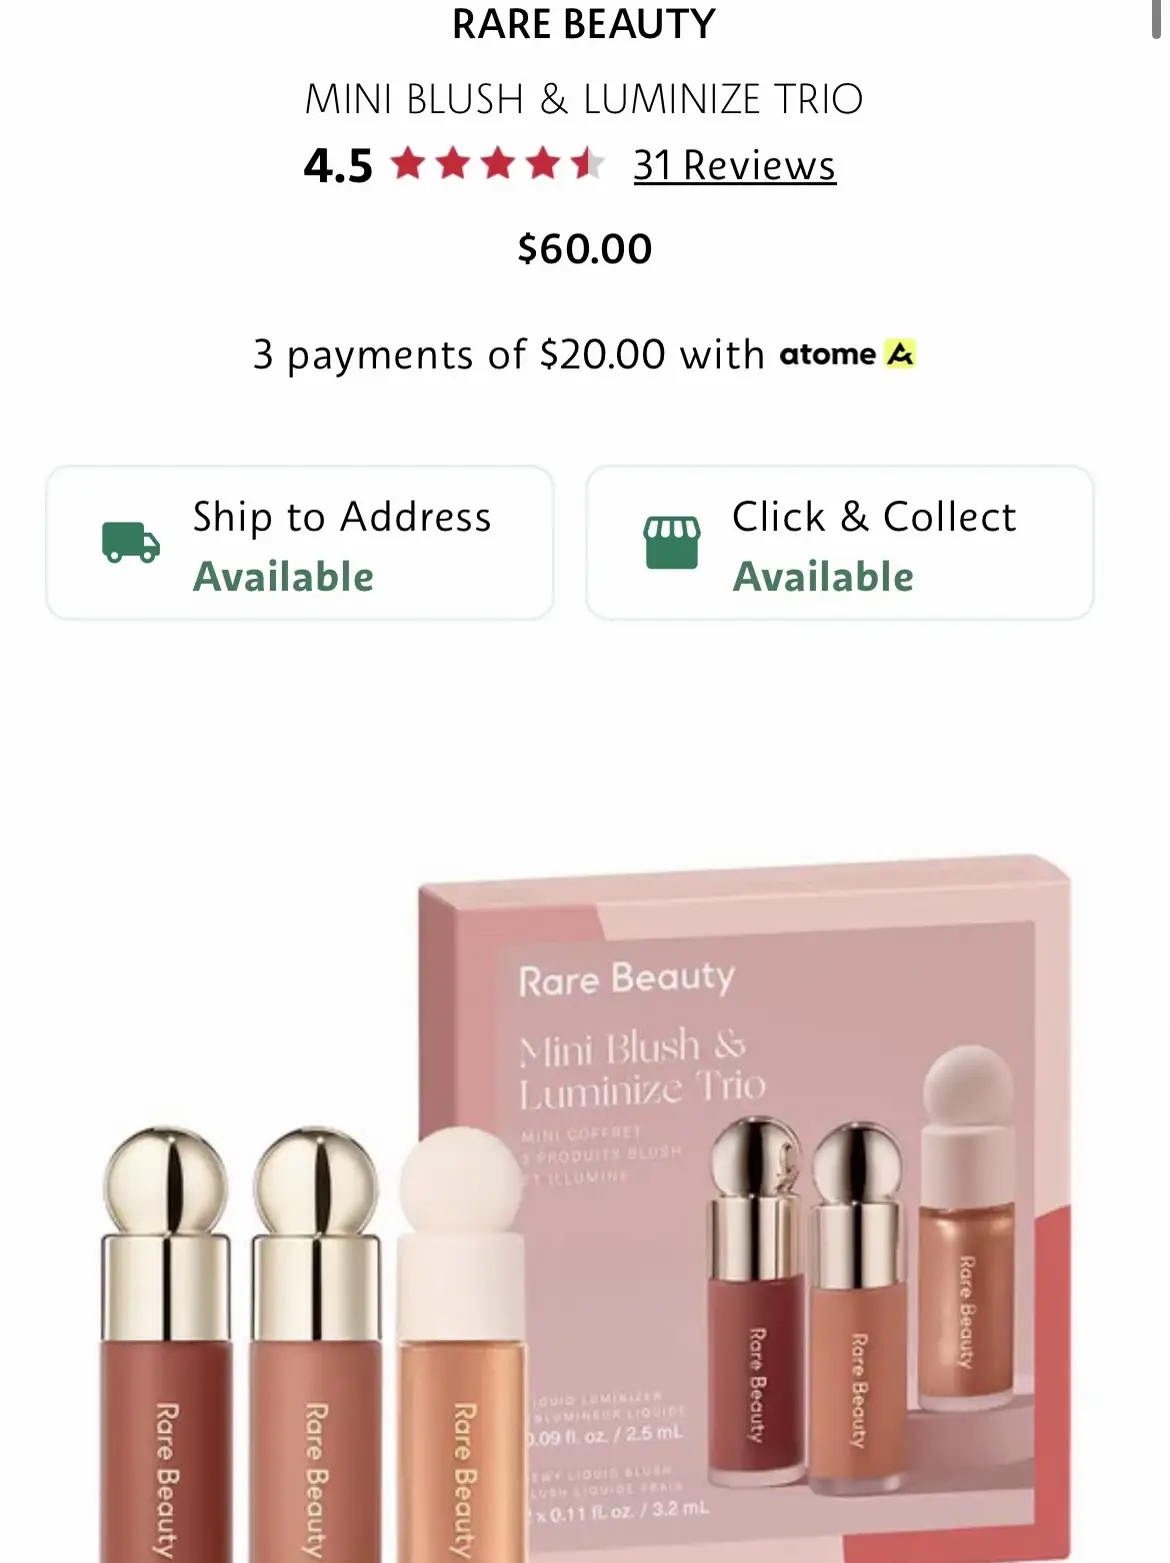The width and height of the screenshot is (1170, 1563).
Task: Open the RARE BEAUTY brand page
Action: 584,24
